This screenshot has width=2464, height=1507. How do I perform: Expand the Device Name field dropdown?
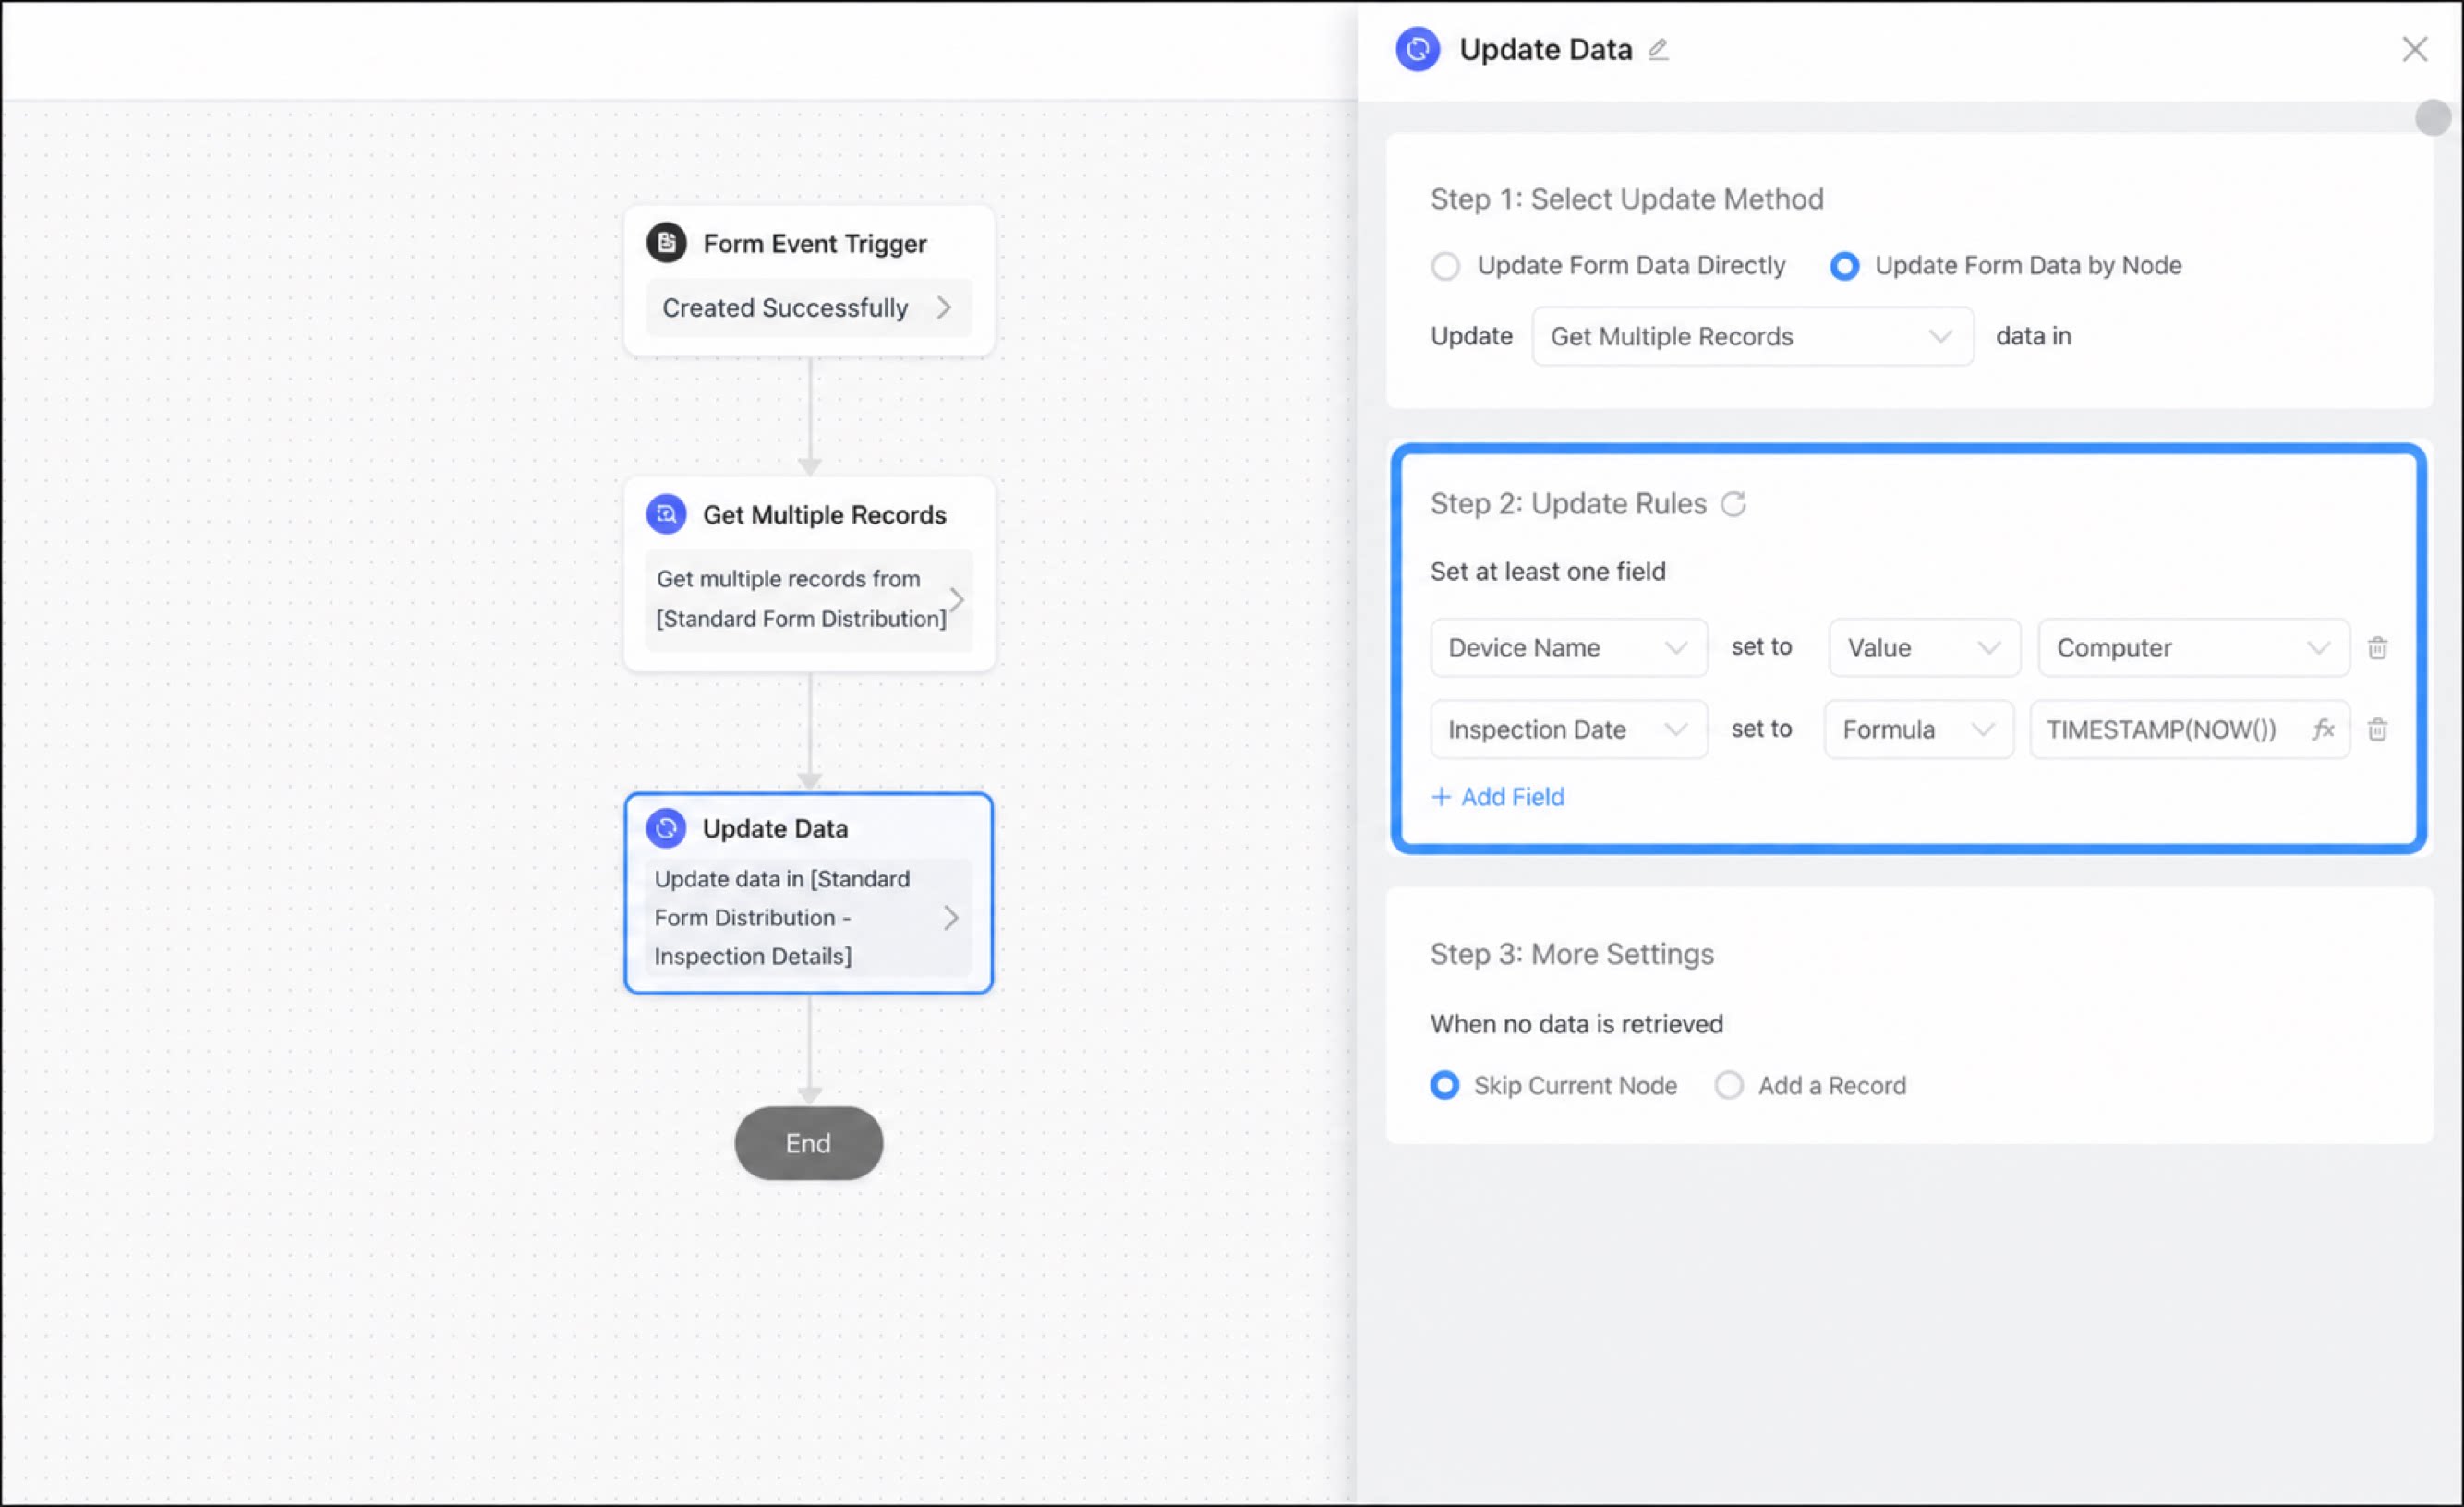coord(1568,648)
